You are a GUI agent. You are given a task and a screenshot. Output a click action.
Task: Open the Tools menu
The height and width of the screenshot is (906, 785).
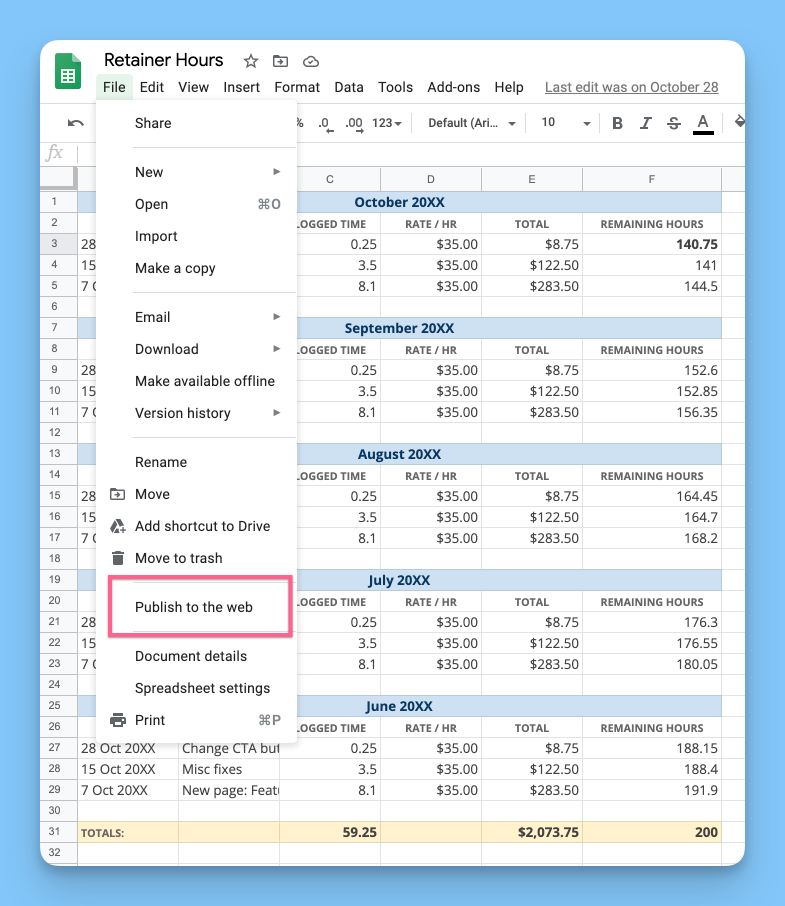click(396, 87)
